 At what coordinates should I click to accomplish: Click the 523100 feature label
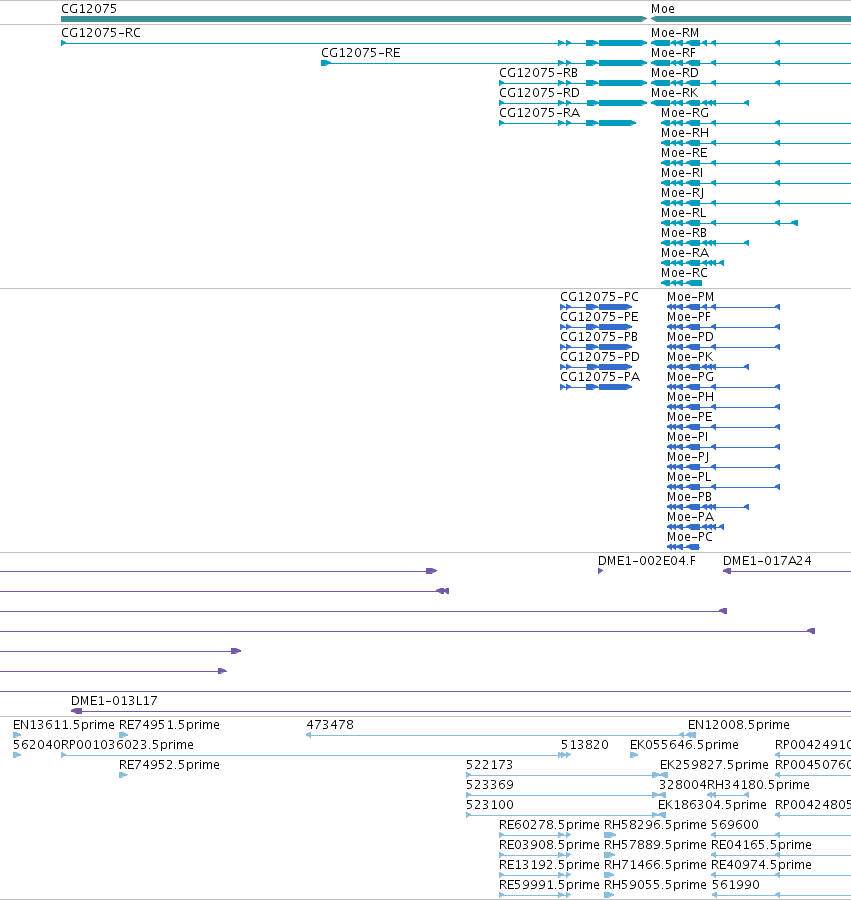pyautogui.click(x=490, y=805)
